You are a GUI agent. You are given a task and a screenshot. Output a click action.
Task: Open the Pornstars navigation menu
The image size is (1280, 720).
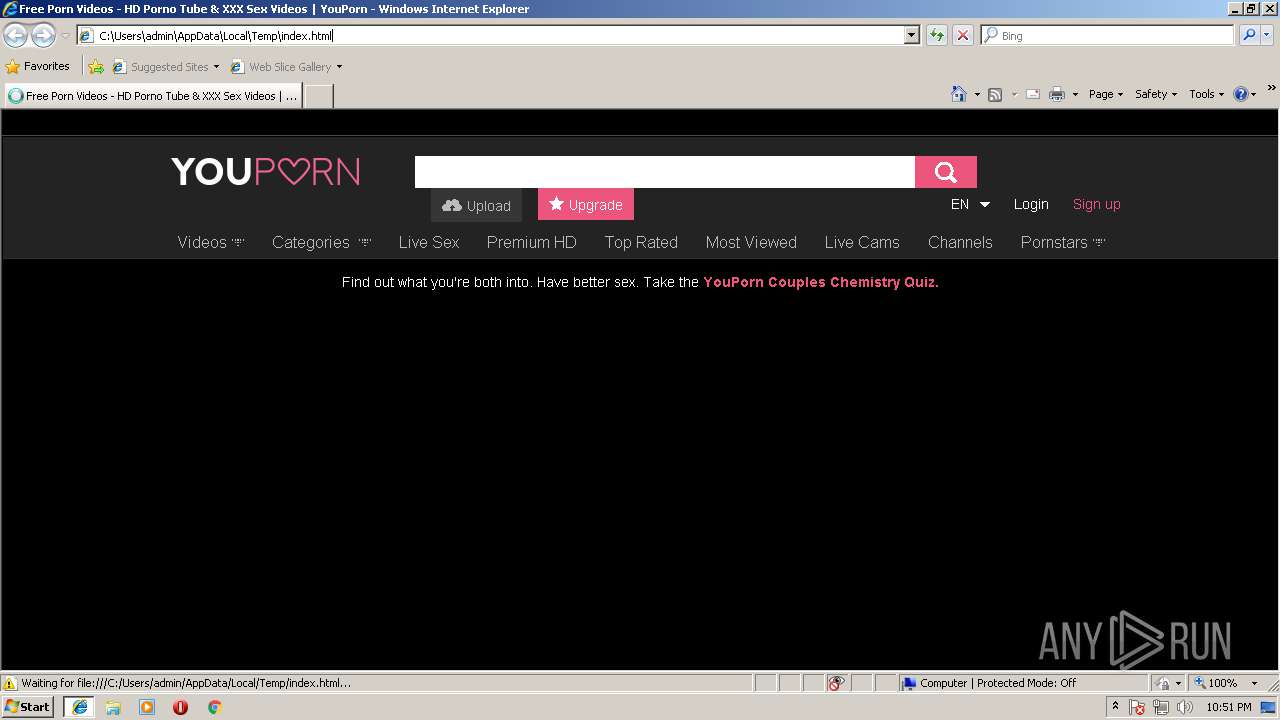pyautogui.click(x=1063, y=242)
